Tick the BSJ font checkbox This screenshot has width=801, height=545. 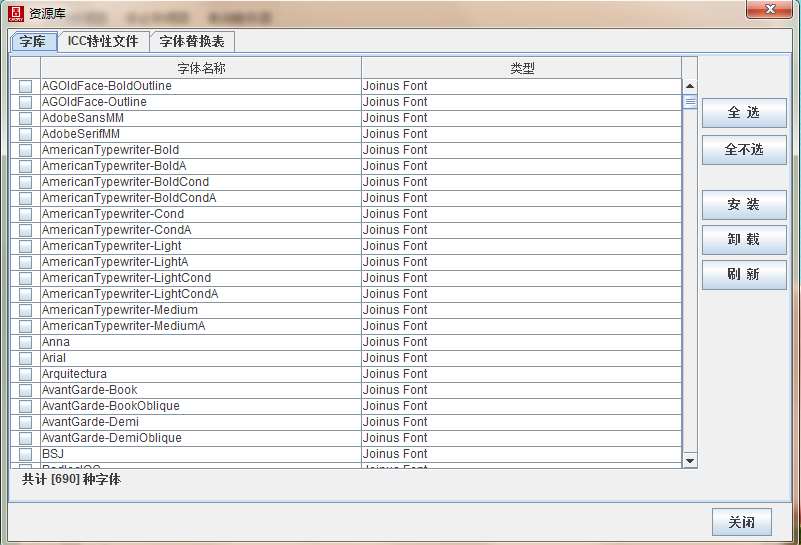(26, 455)
